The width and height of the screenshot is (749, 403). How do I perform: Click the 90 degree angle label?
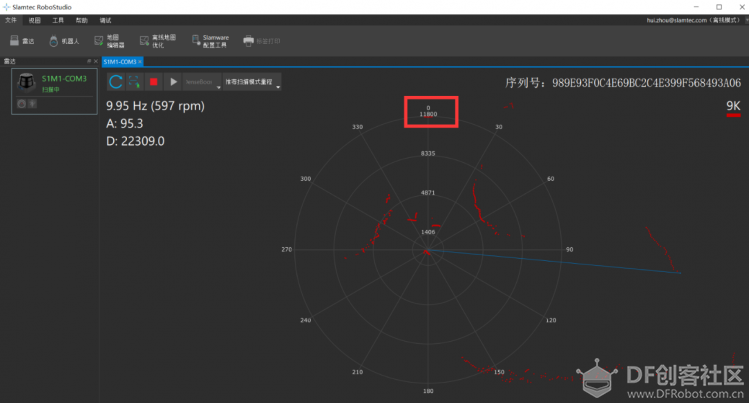(569, 249)
